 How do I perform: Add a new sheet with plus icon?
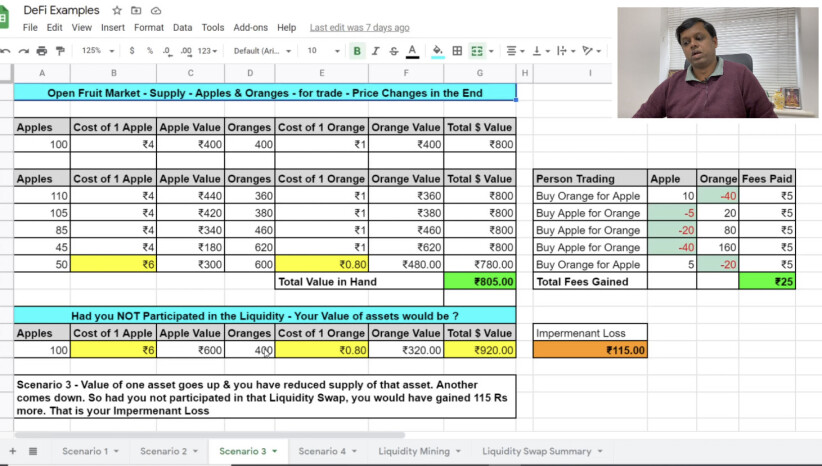pos(13,451)
